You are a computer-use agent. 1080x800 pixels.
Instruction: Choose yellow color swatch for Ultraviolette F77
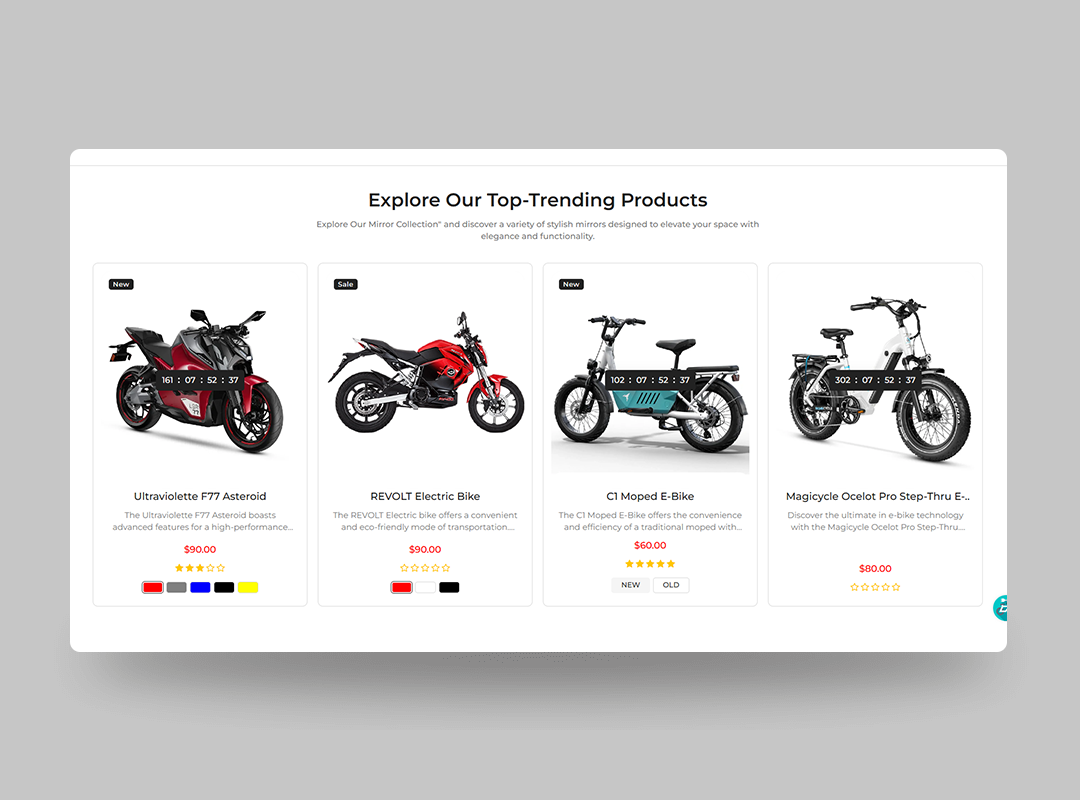[x=248, y=587]
